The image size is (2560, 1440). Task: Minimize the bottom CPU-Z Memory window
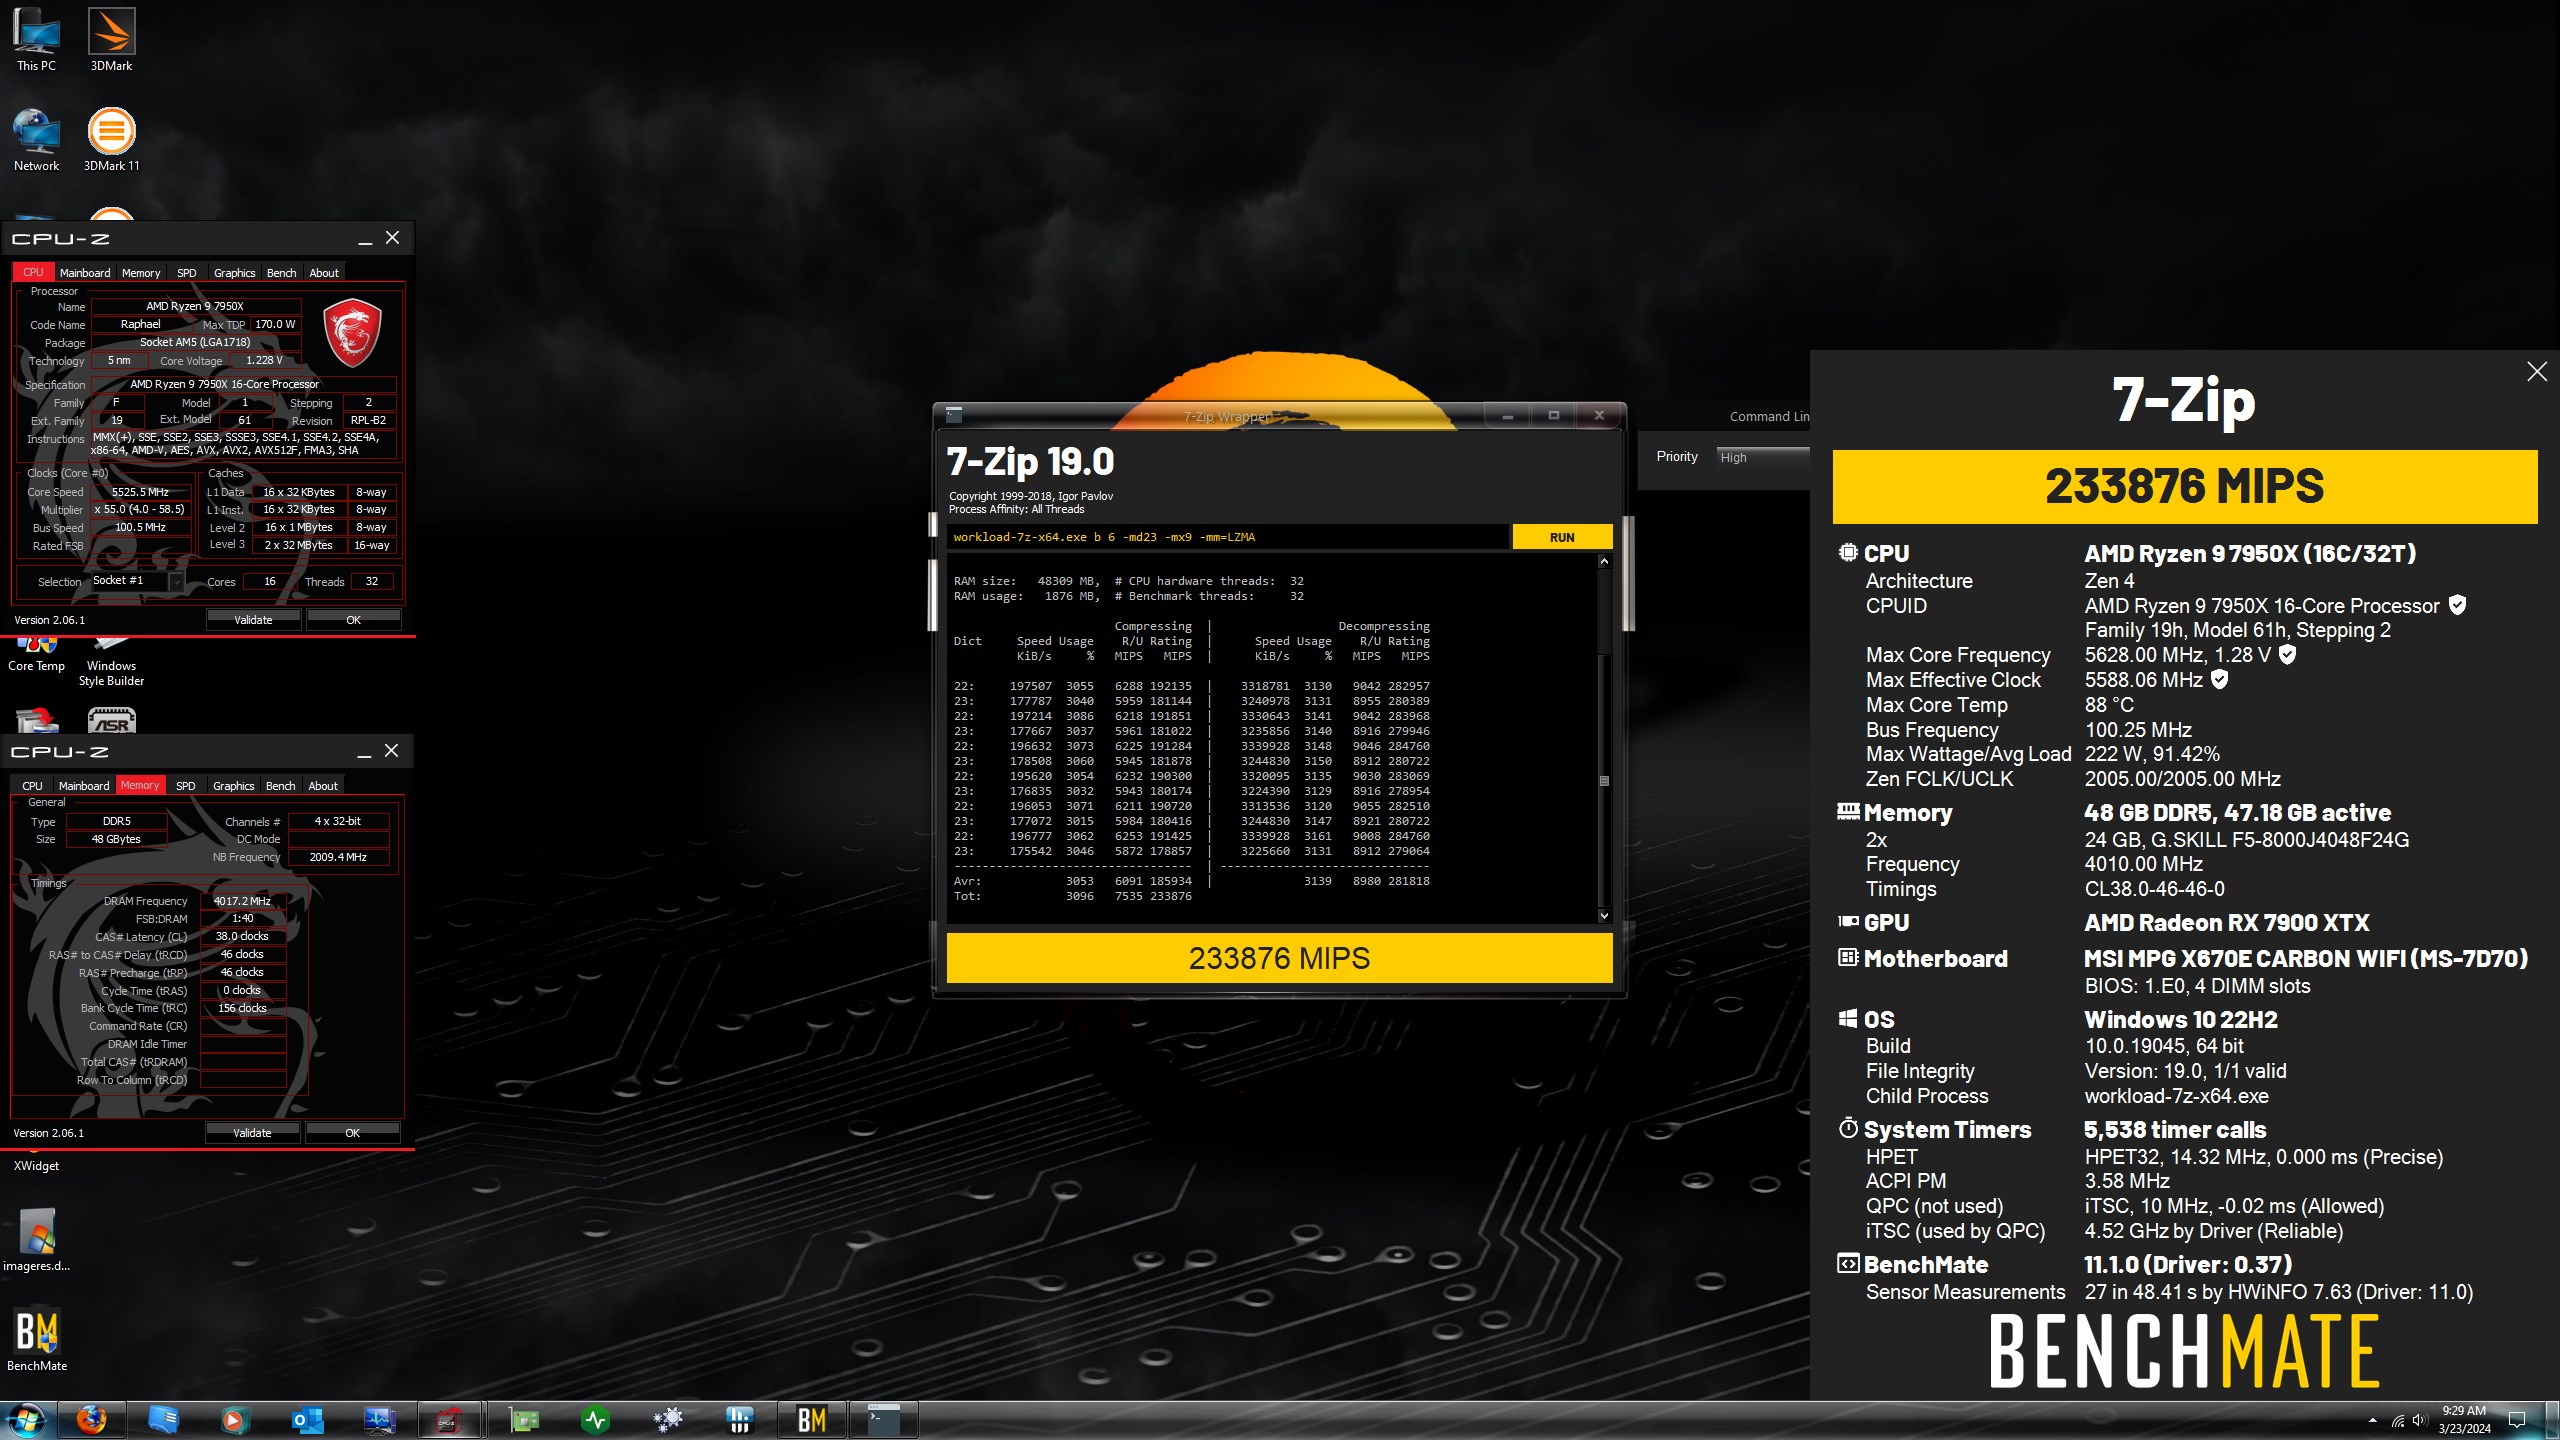point(364,752)
